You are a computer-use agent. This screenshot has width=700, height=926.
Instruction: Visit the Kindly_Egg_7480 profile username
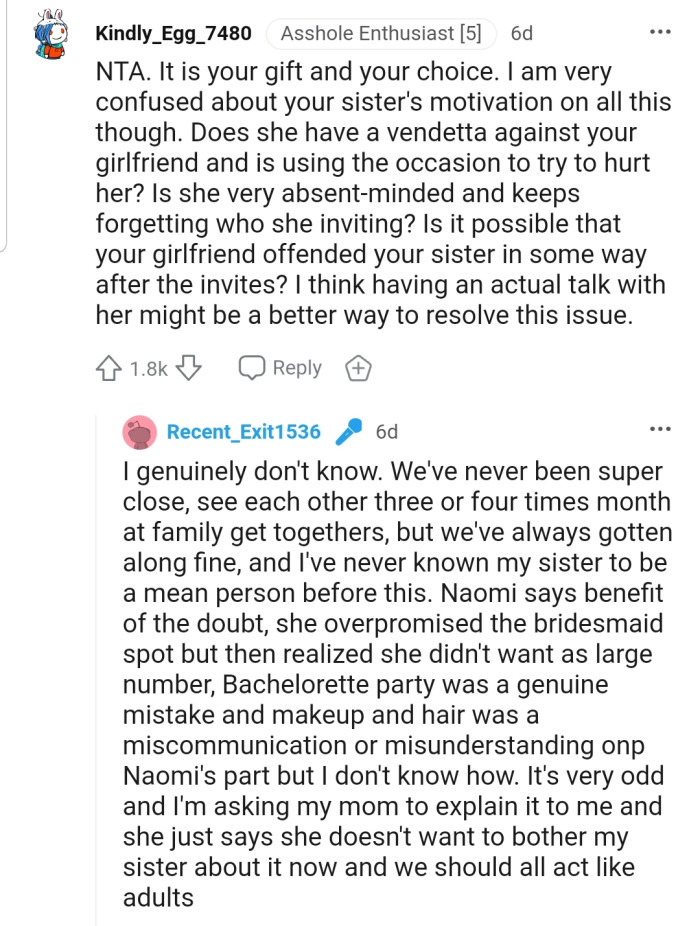pyautogui.click(x=174, y=33)
